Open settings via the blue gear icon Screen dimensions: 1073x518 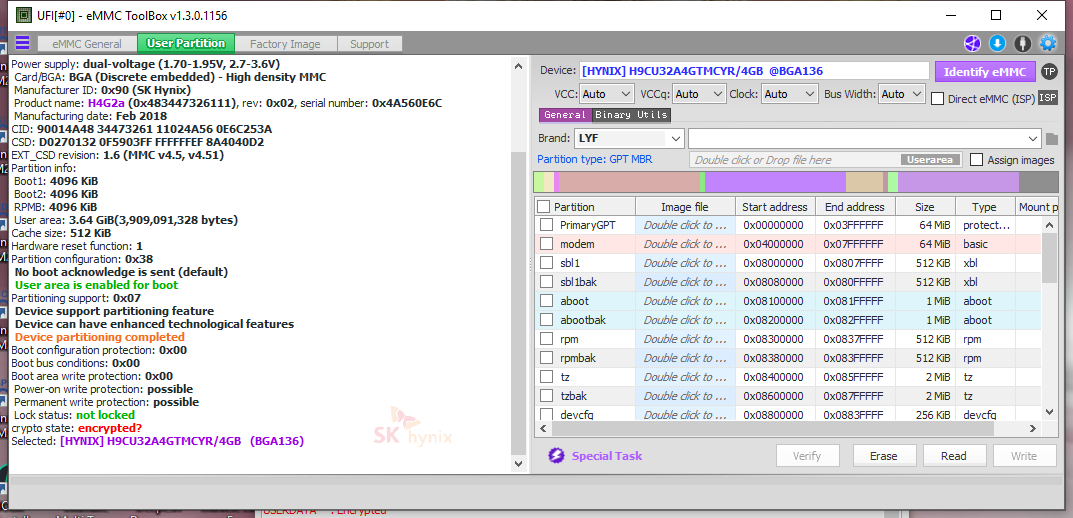(x=1047, y=43)
